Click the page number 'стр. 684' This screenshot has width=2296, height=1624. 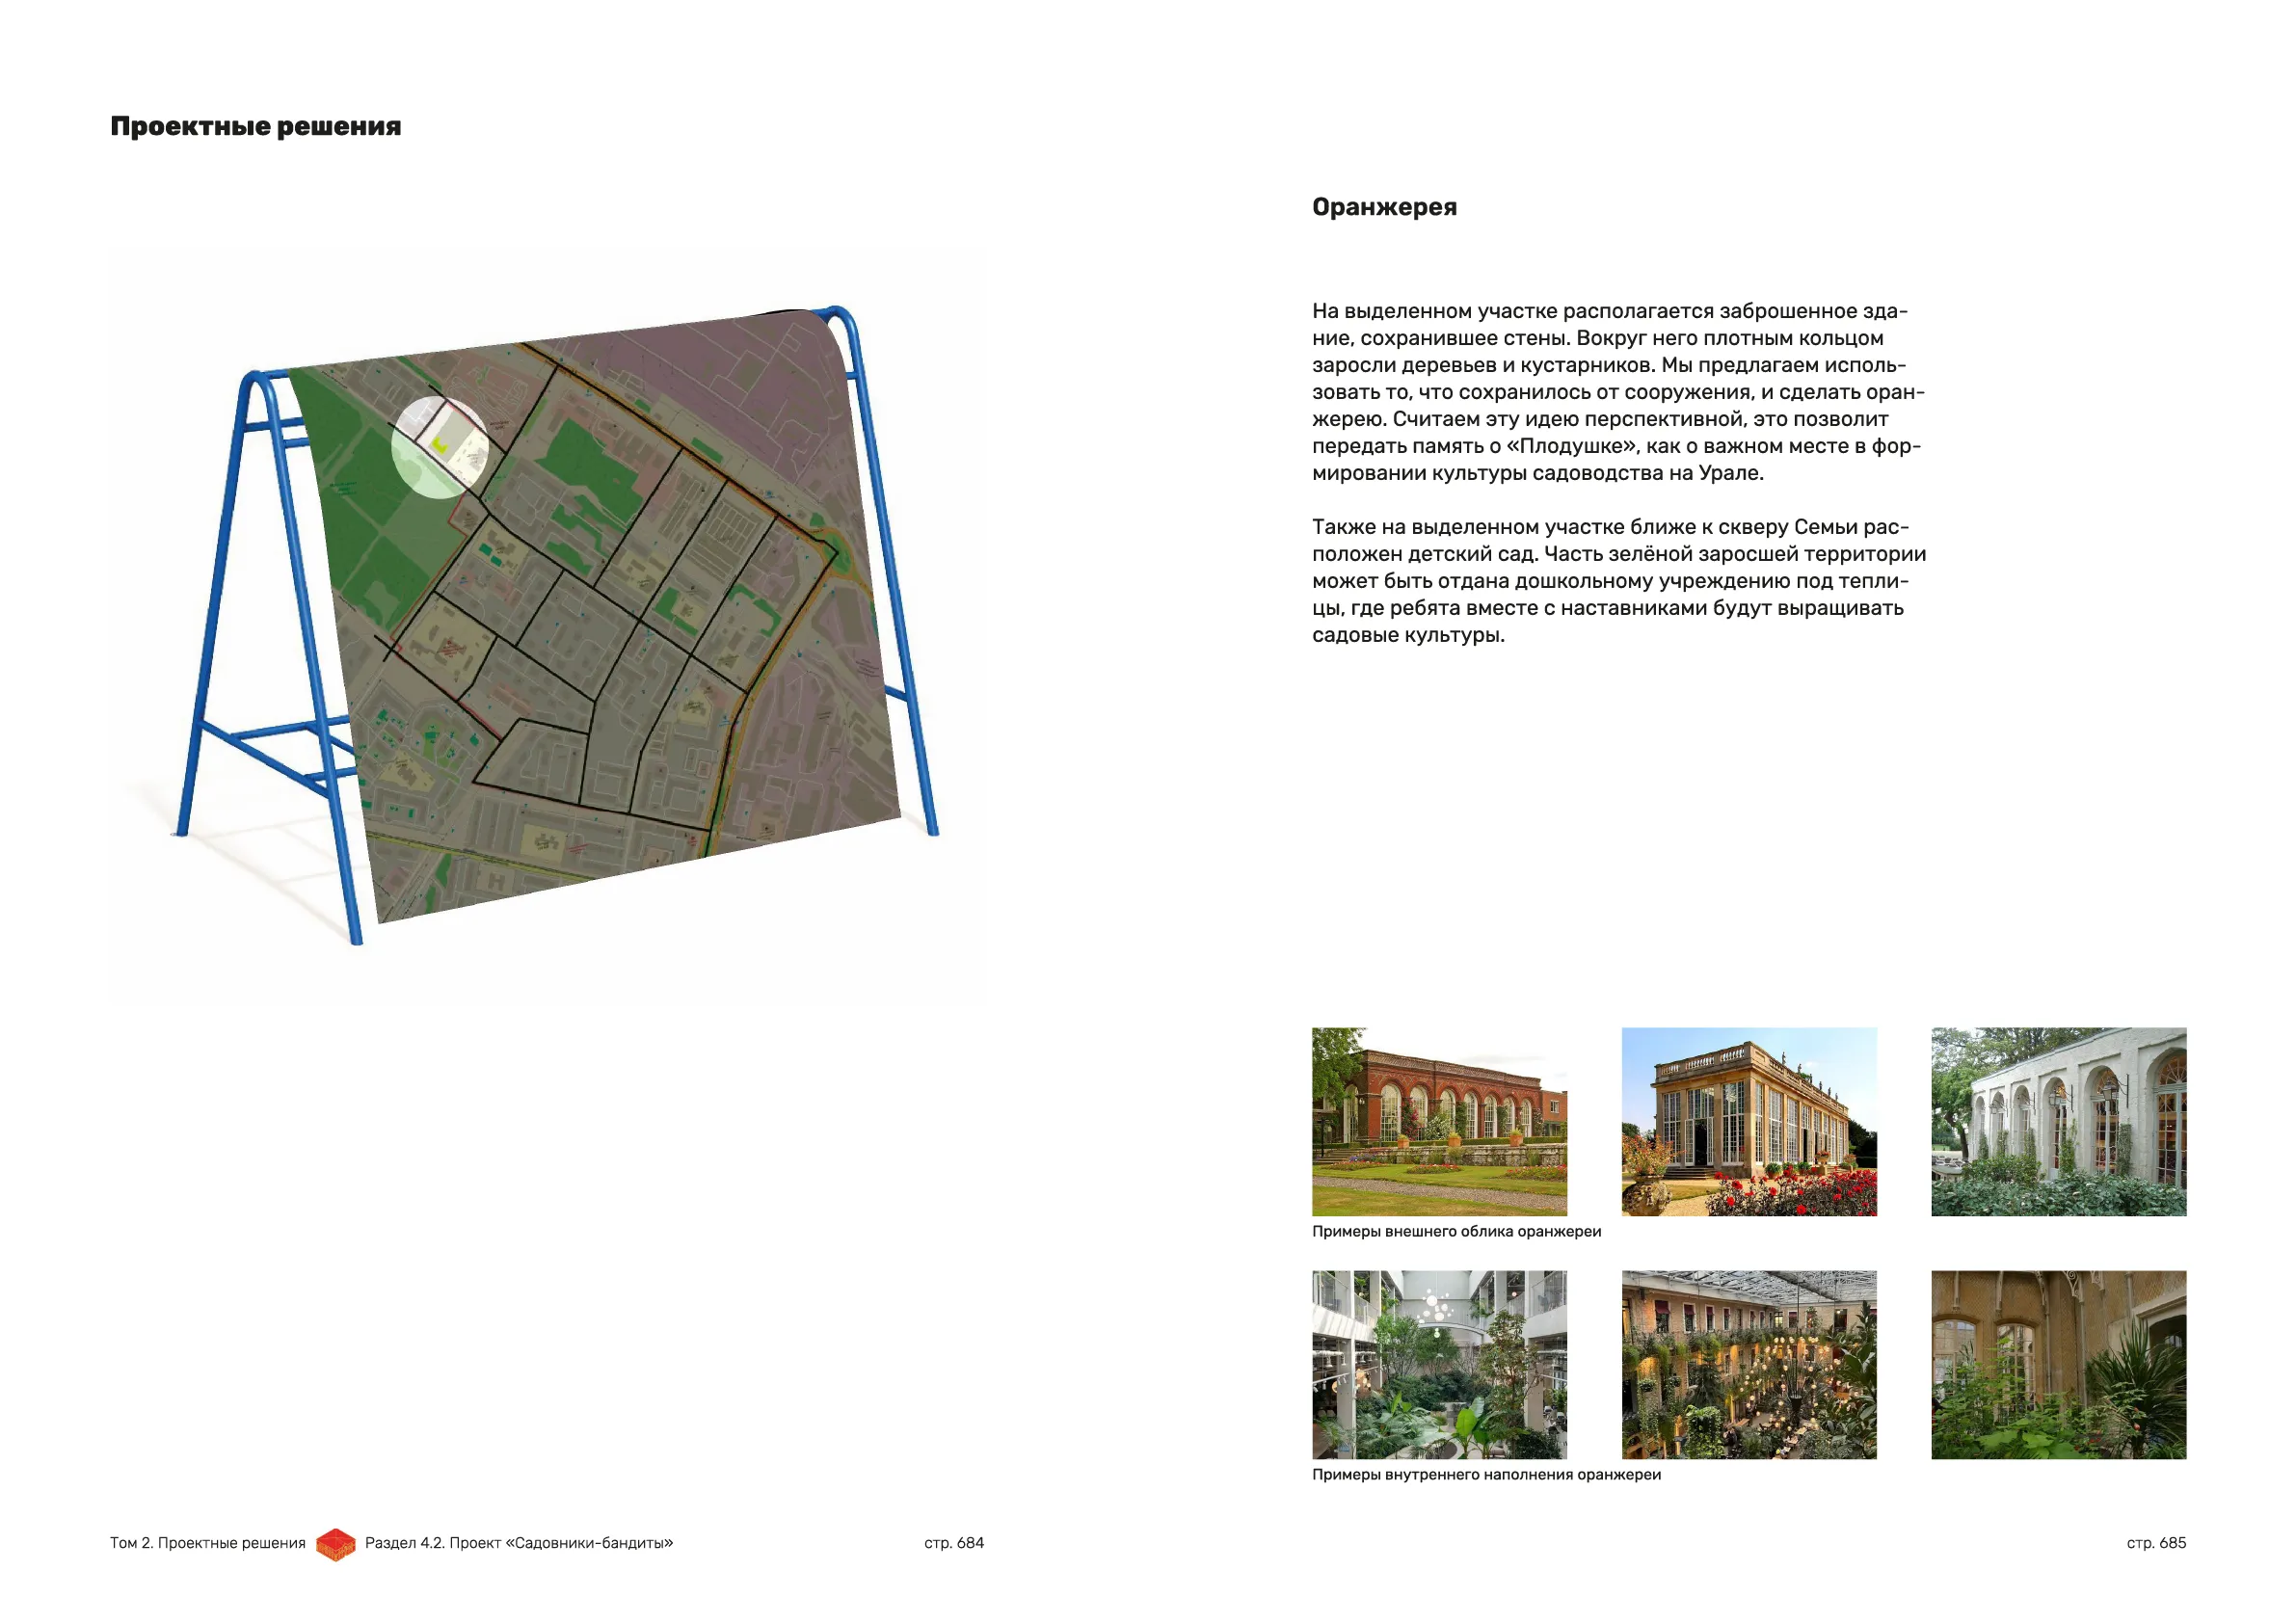(x=953, y=1543)
